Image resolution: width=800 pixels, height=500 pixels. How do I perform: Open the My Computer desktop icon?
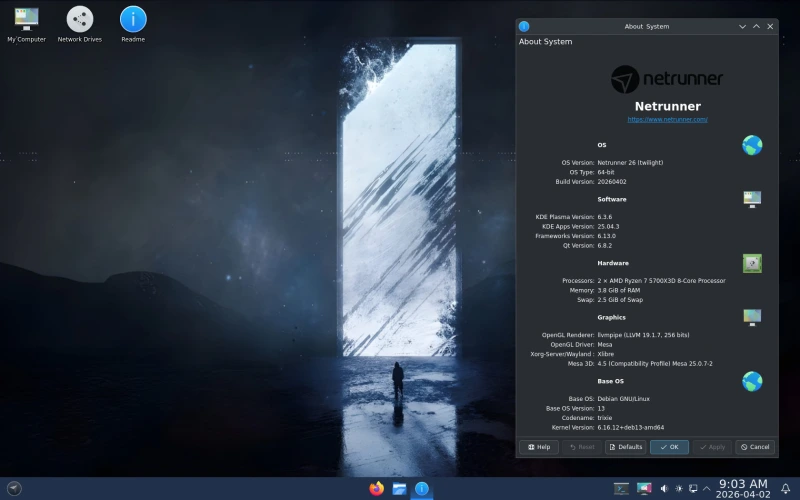pos(26,19)
